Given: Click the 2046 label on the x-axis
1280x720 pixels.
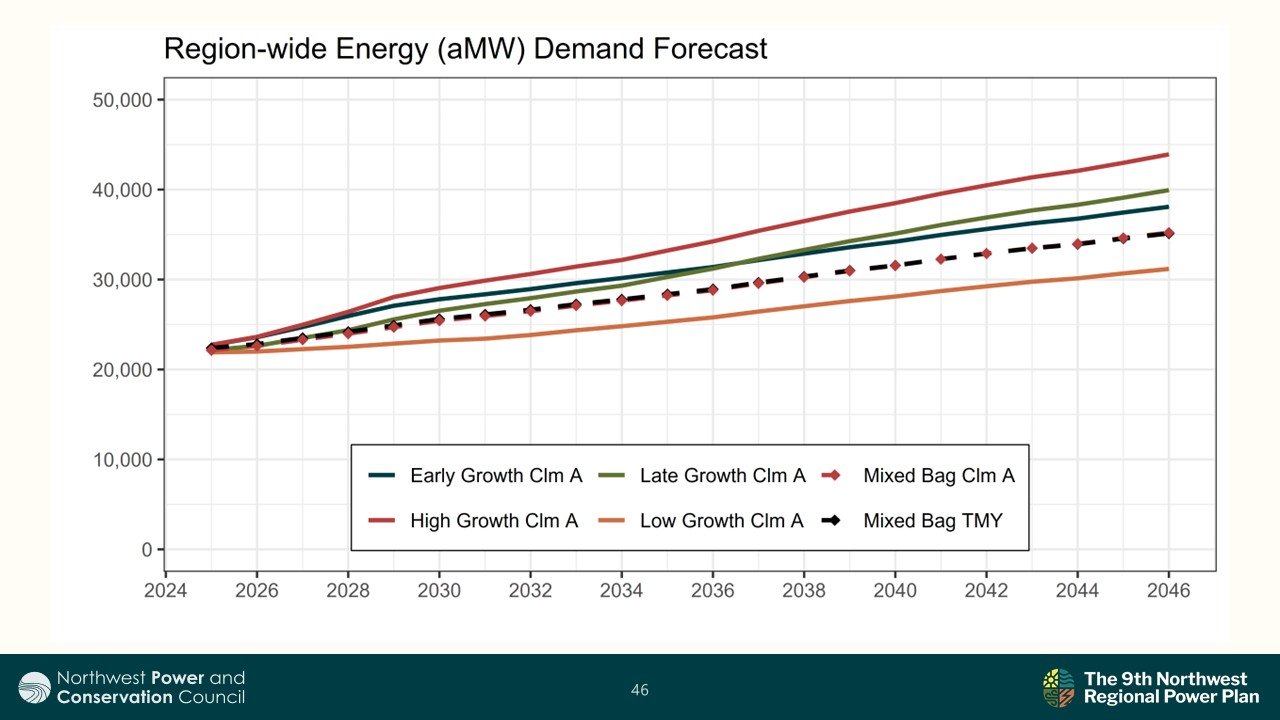Looking at the screenshot, I should pos(1168,591).
